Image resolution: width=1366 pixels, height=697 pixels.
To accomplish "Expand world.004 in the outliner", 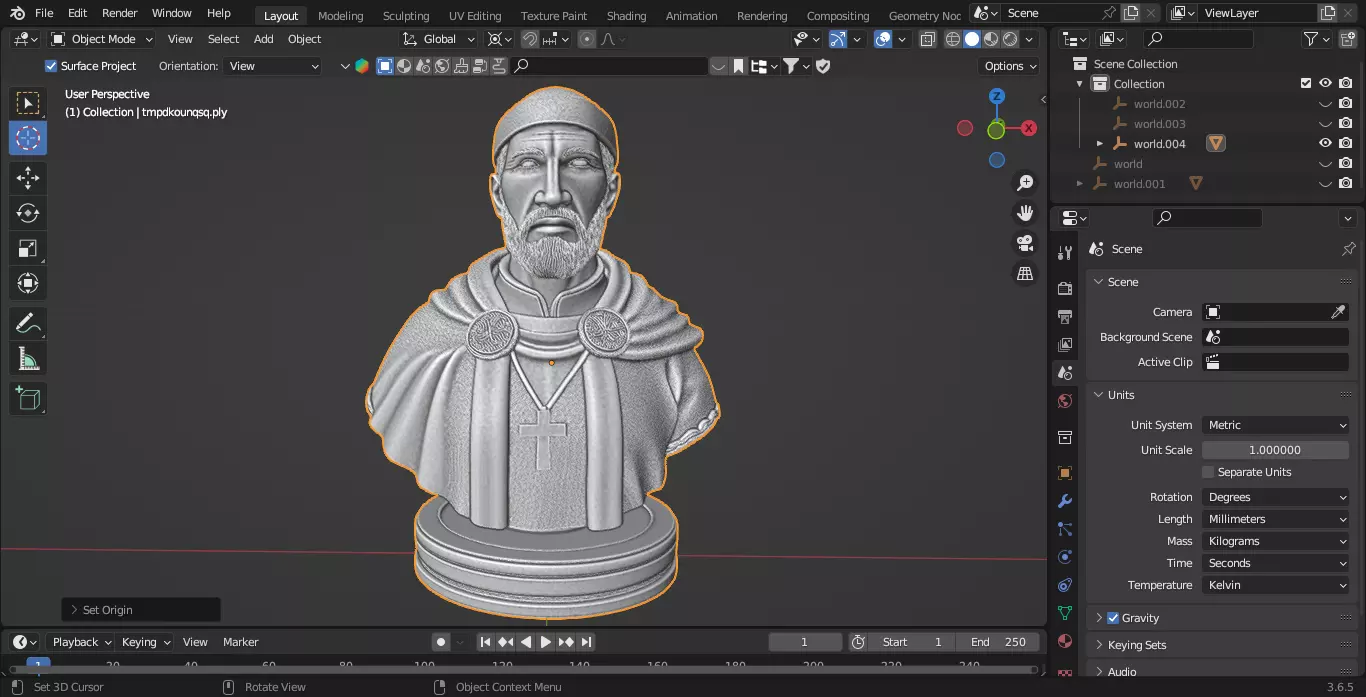I will pyautogui.click(x=1100, y=144).
